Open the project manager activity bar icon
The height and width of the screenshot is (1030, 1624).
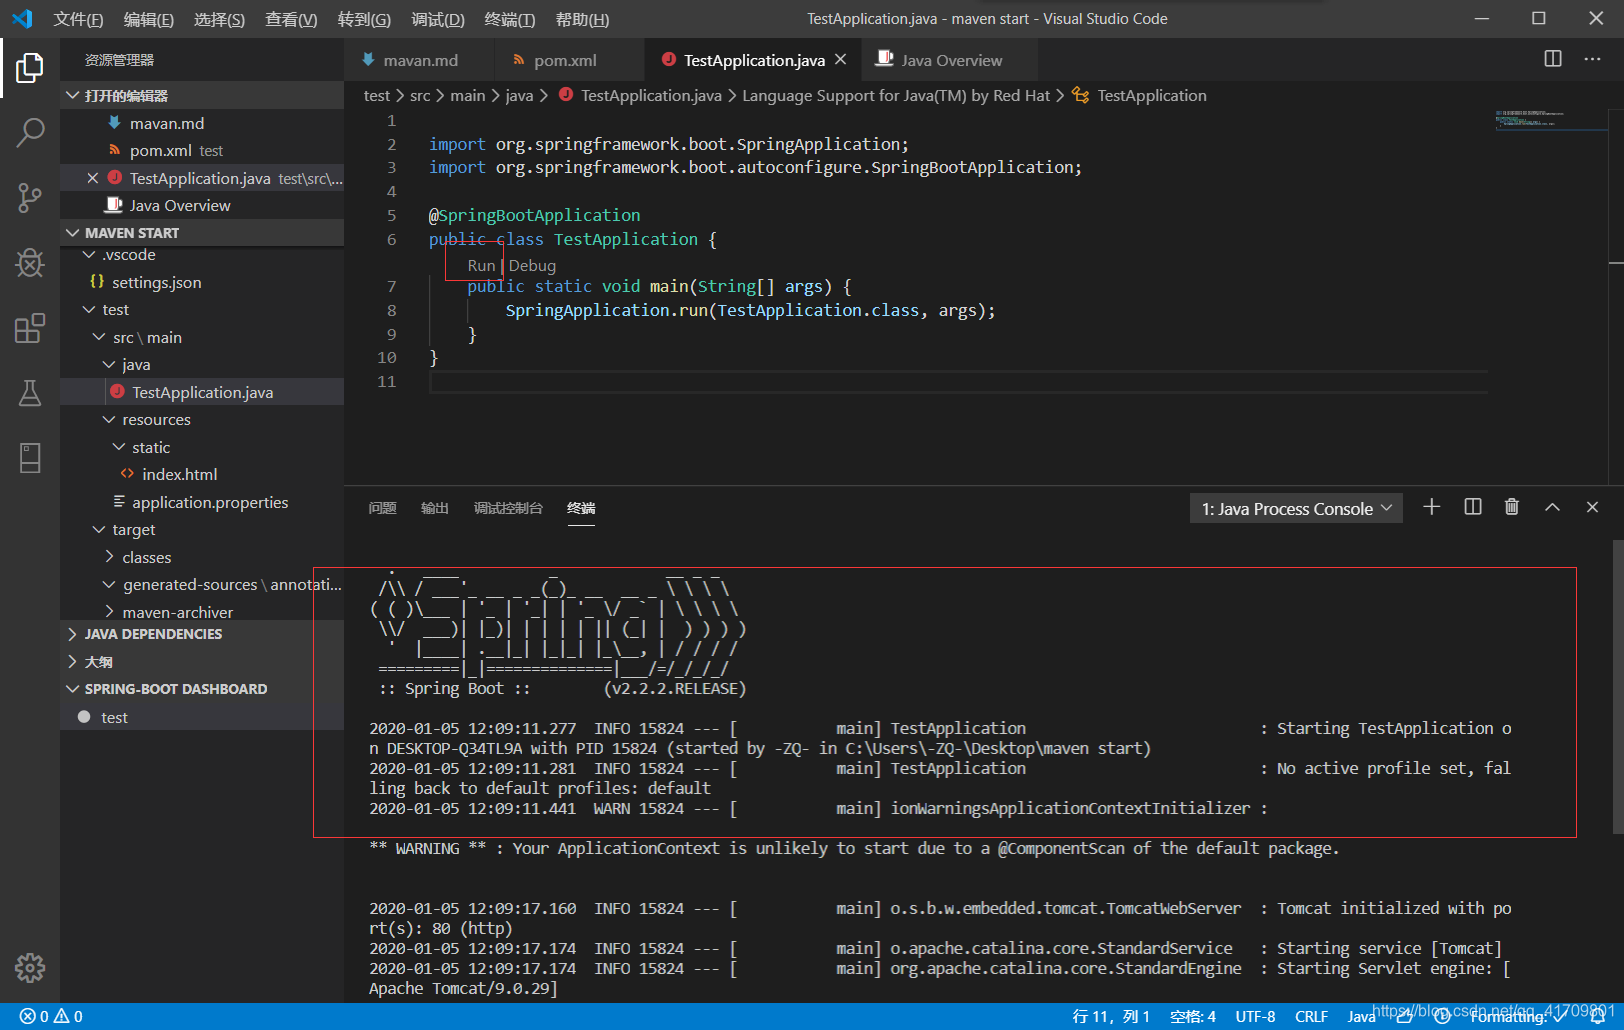[x=30, y=458]
